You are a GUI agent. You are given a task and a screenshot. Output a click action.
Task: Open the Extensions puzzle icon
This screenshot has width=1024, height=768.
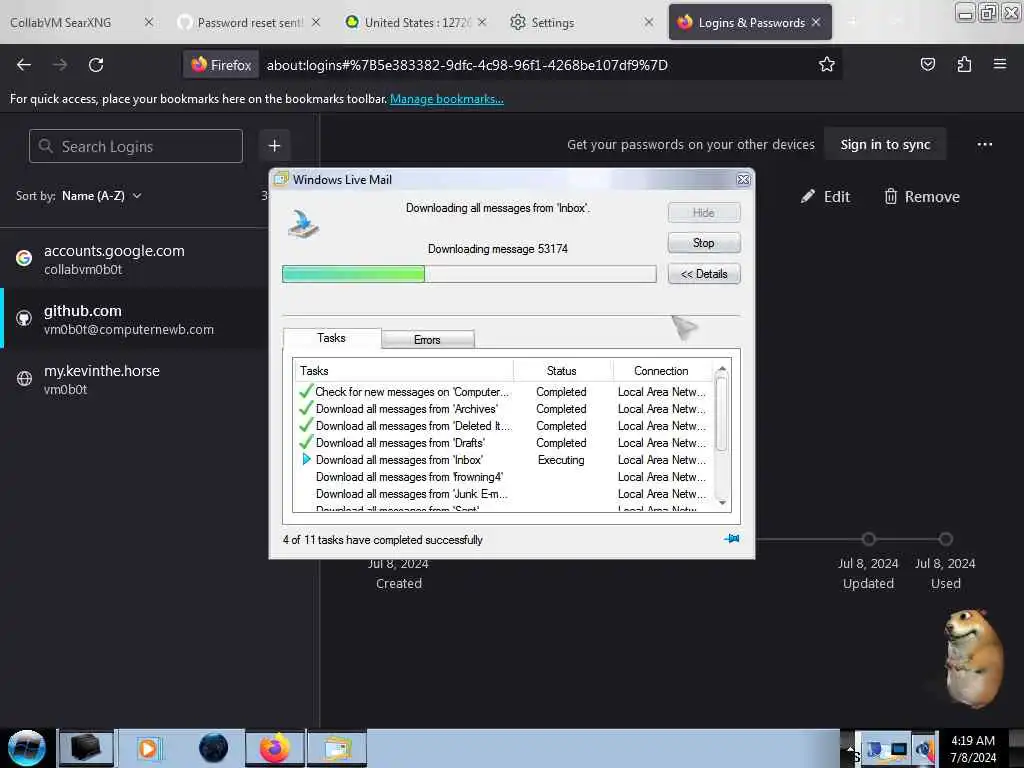(964, 64)
